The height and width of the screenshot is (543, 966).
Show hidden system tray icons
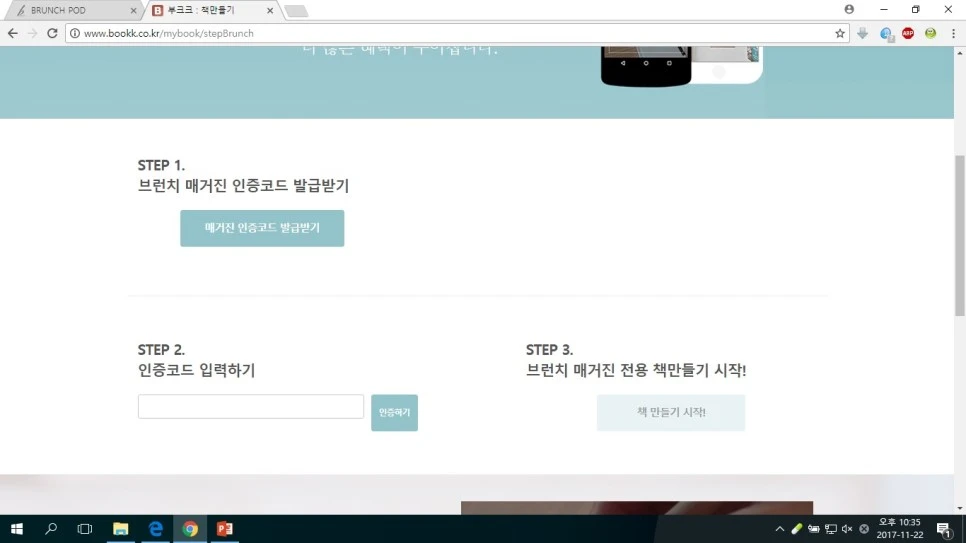point(780,529)
